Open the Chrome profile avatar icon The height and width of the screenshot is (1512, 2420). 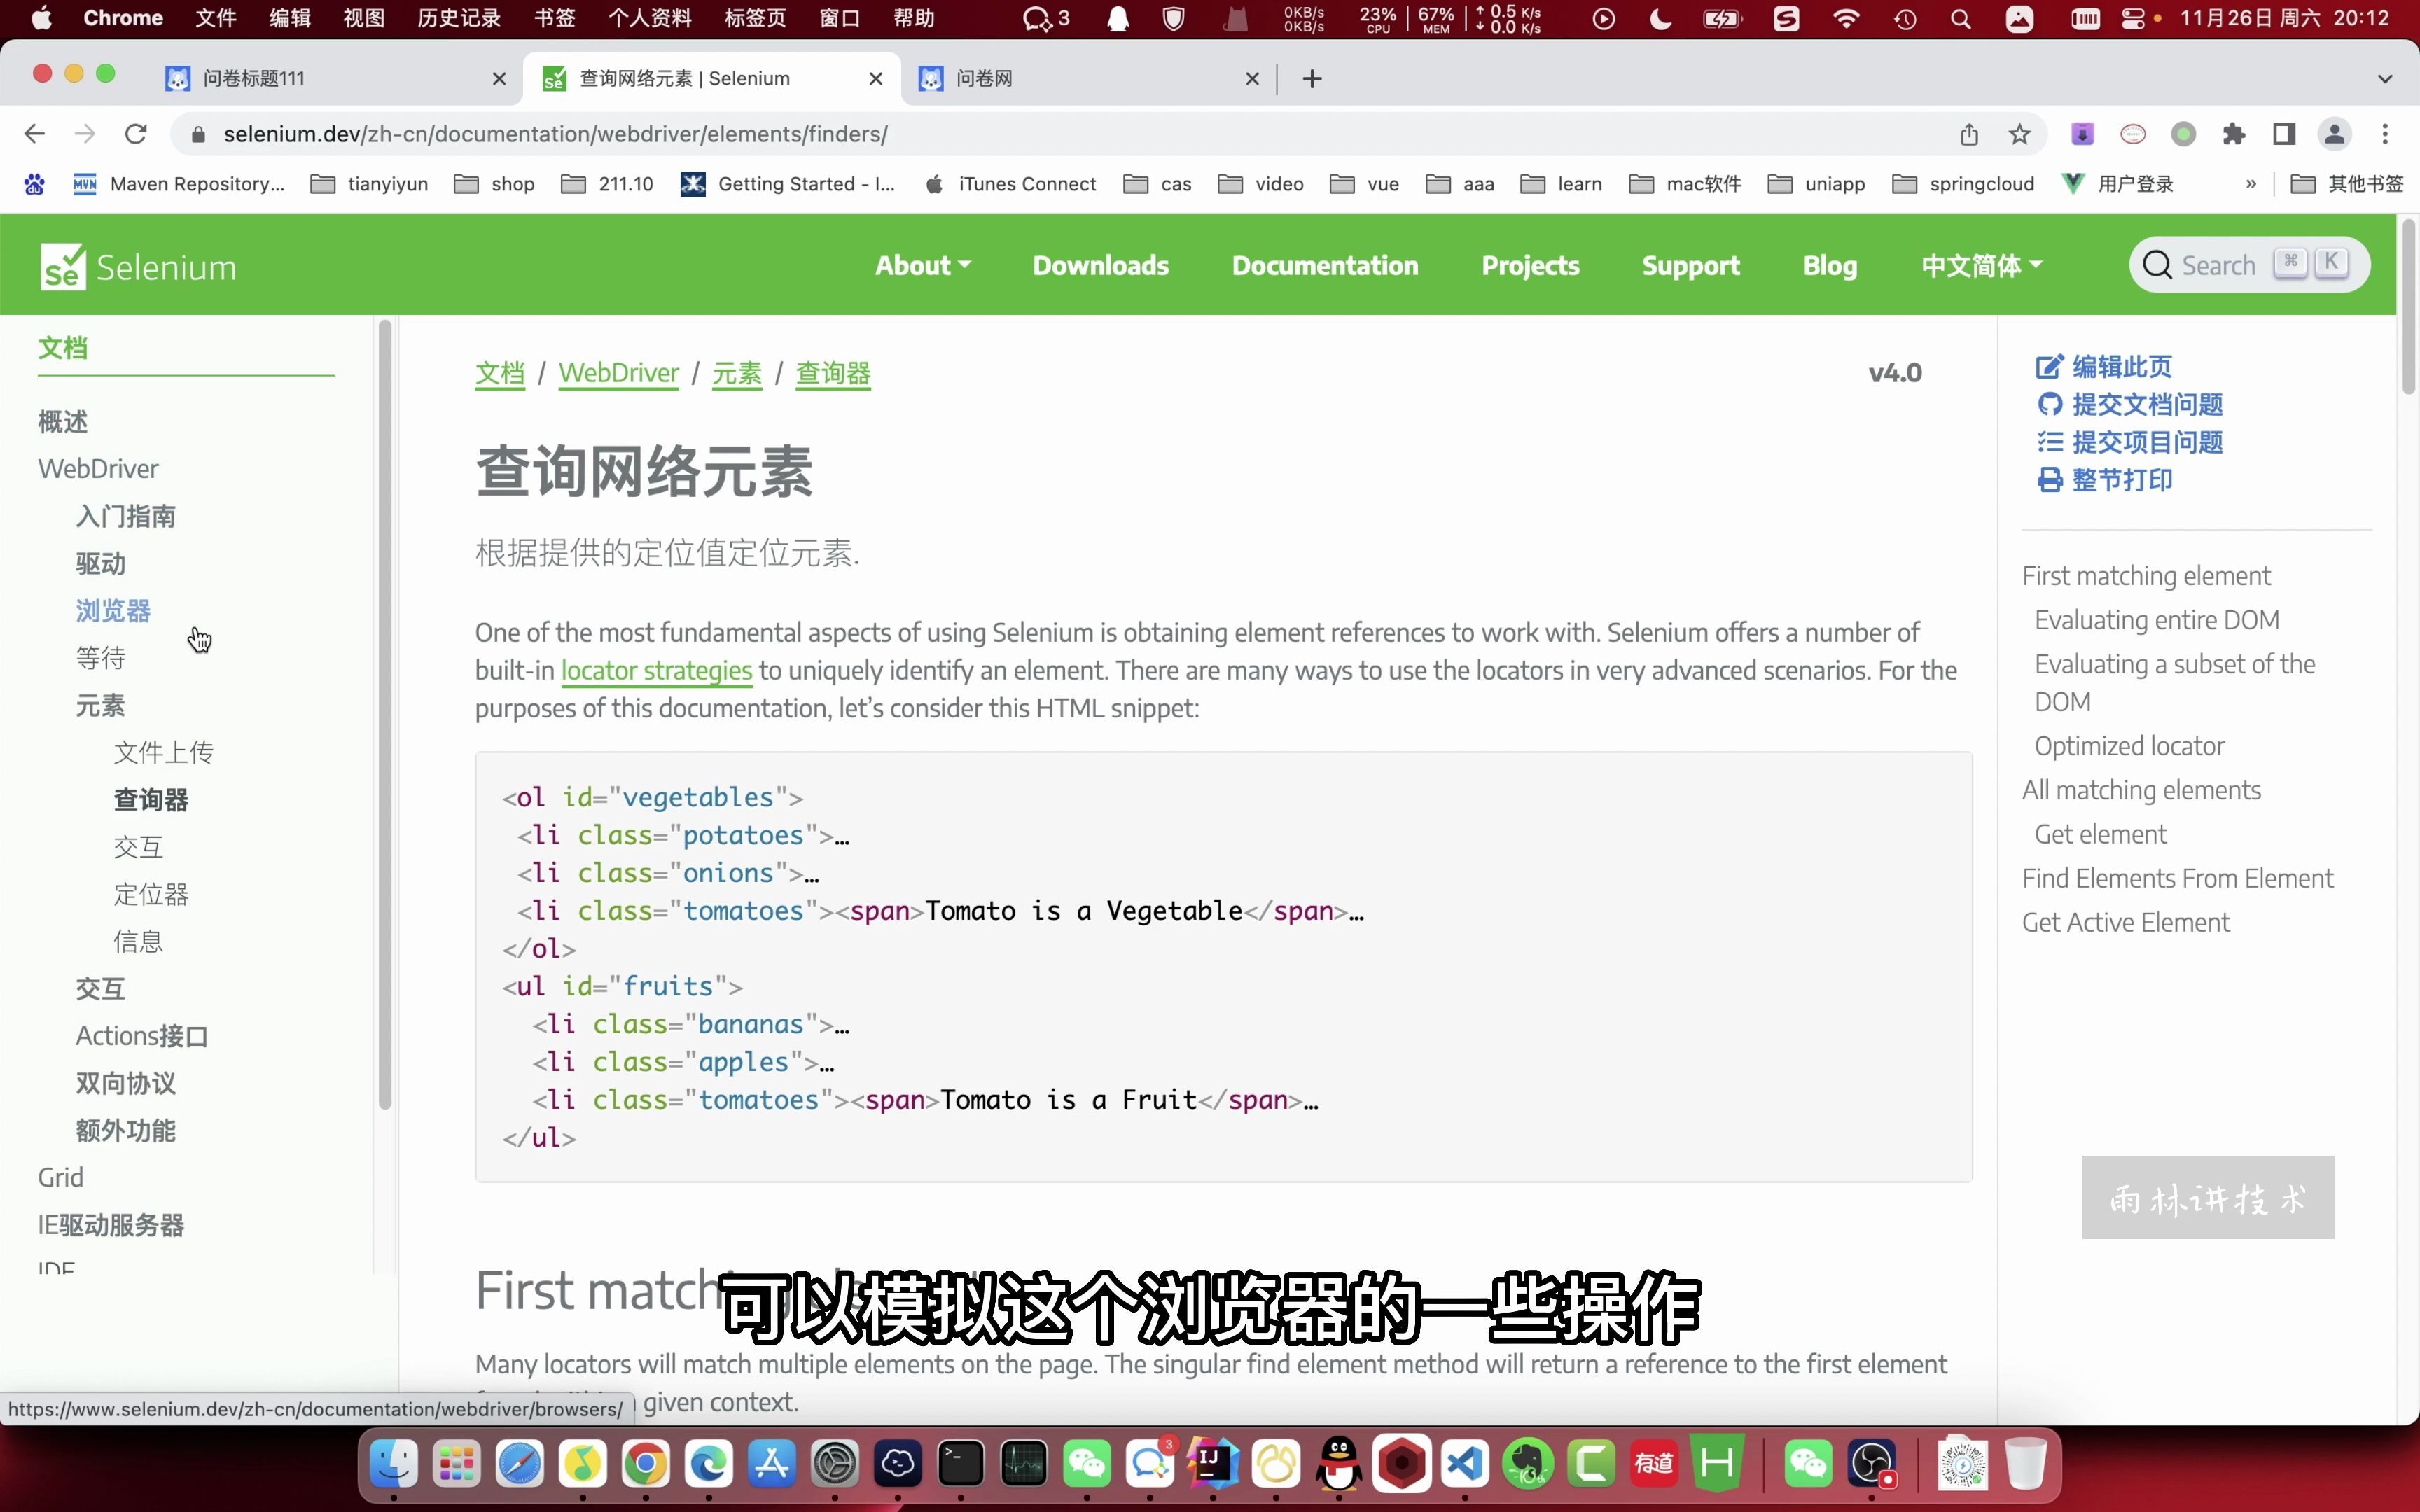click(2334, 134)
